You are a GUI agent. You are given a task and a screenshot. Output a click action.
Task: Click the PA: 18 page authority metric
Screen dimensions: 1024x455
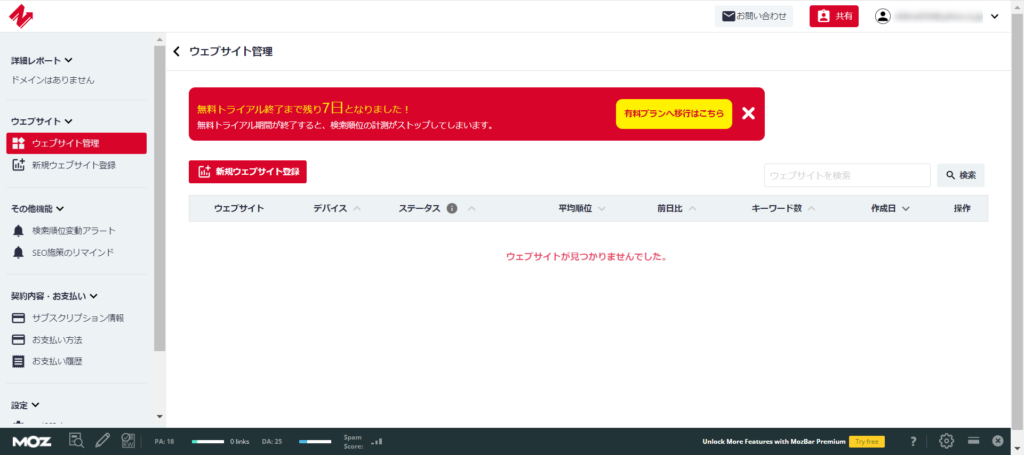point(165,441)
